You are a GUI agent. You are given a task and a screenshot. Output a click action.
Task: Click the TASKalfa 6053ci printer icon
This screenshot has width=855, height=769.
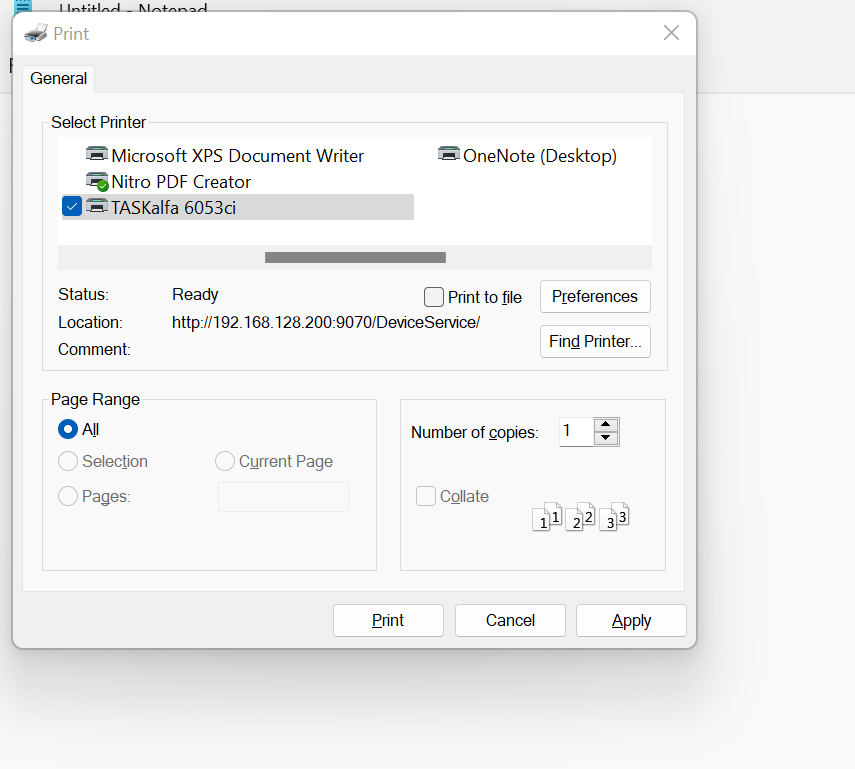point(97,206)
